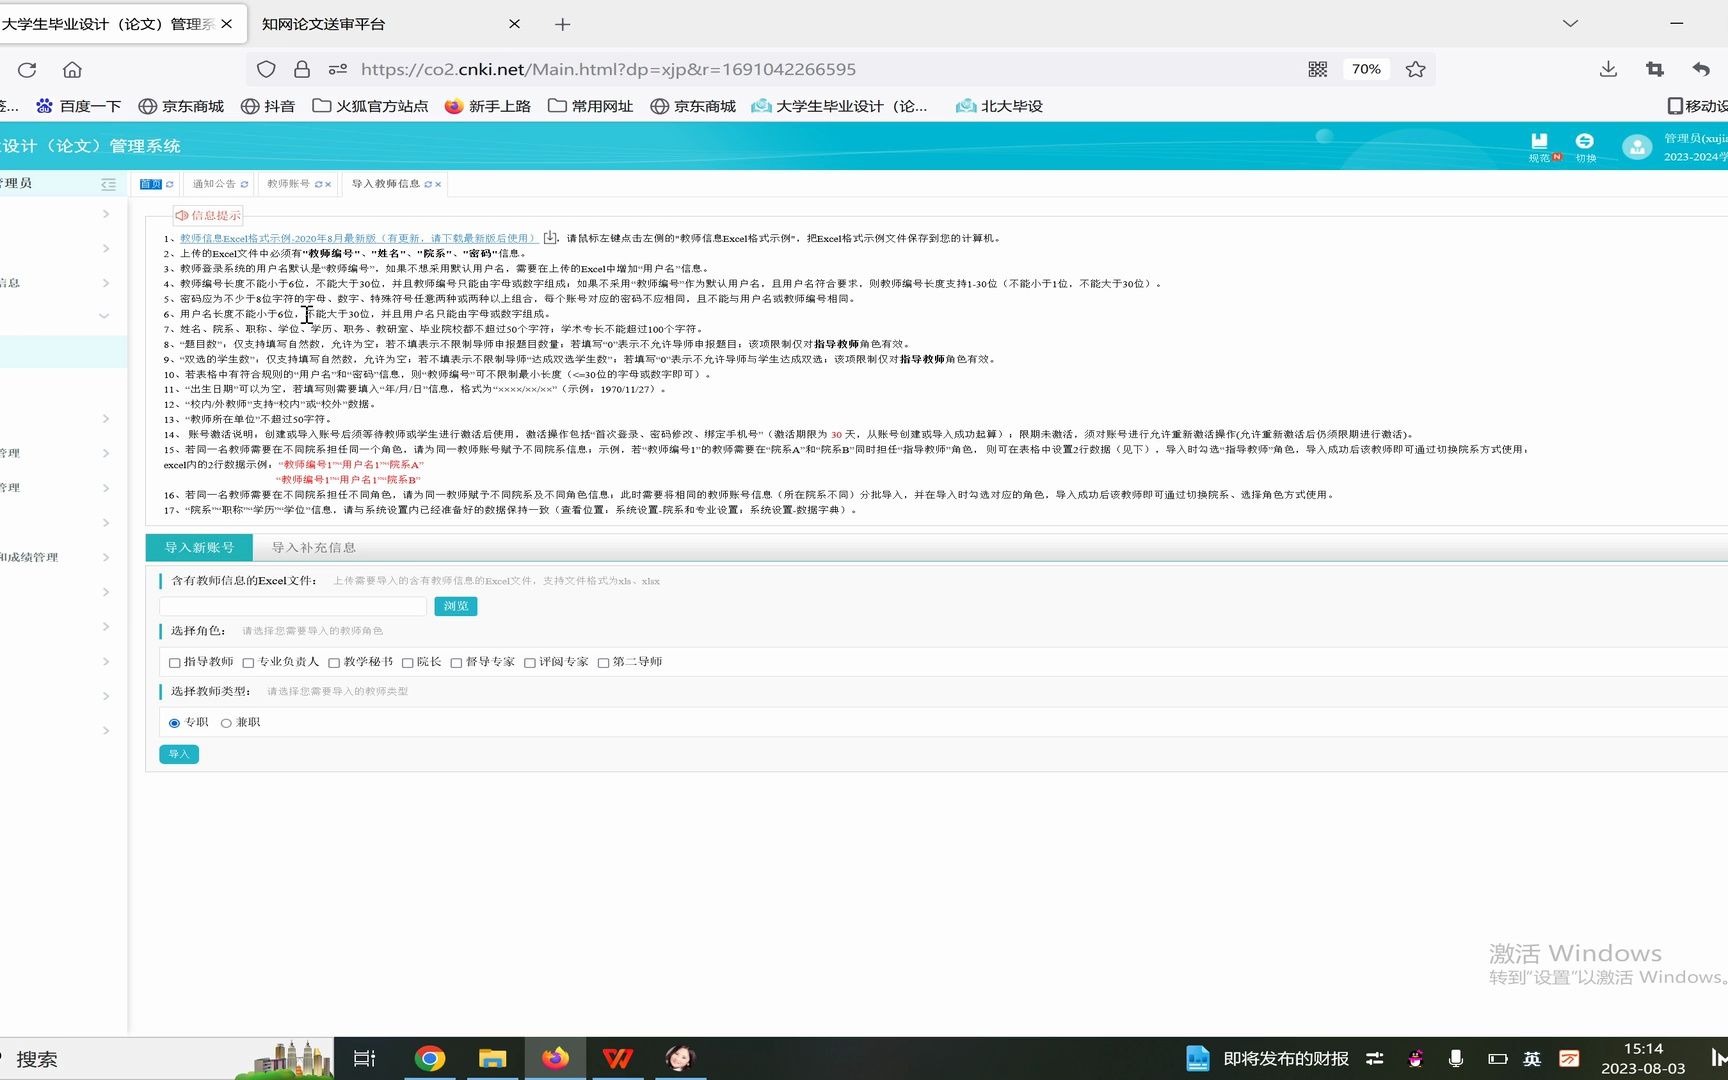Image resolution: width=1728 pixels, height=1080 pixels.
Task: Switch to the 教师账号 tab
Action: [291, 183]
